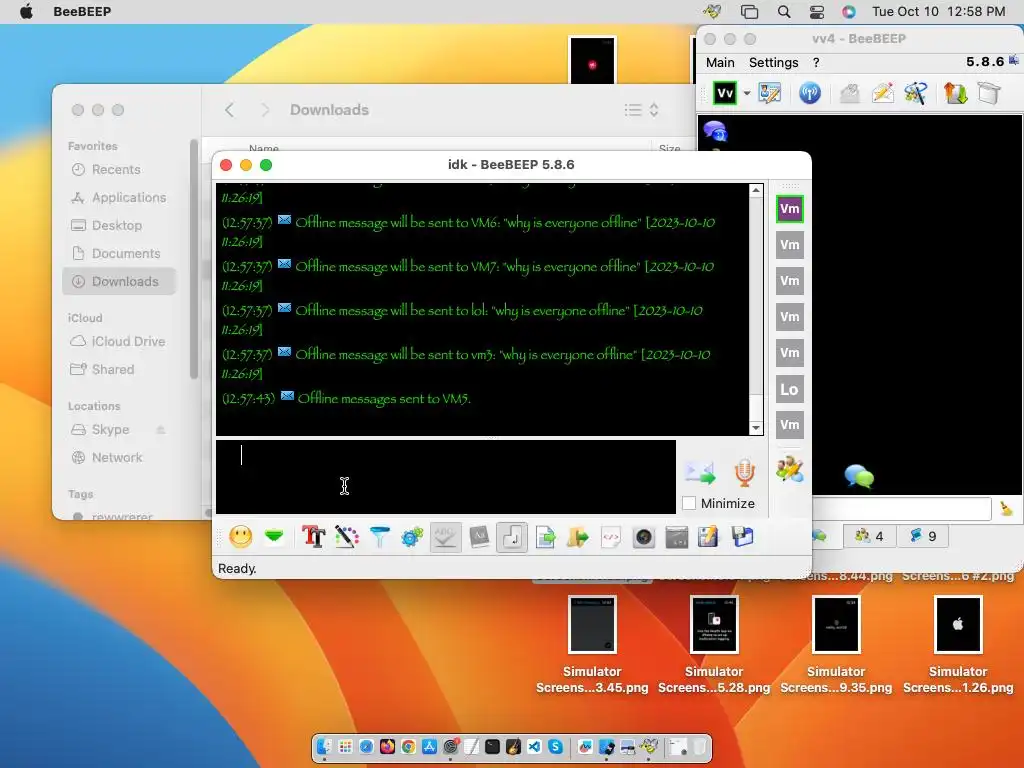1024x768 pixels.
Task: Click the edit profile vCard icon
Action: (x=769, y=93)
